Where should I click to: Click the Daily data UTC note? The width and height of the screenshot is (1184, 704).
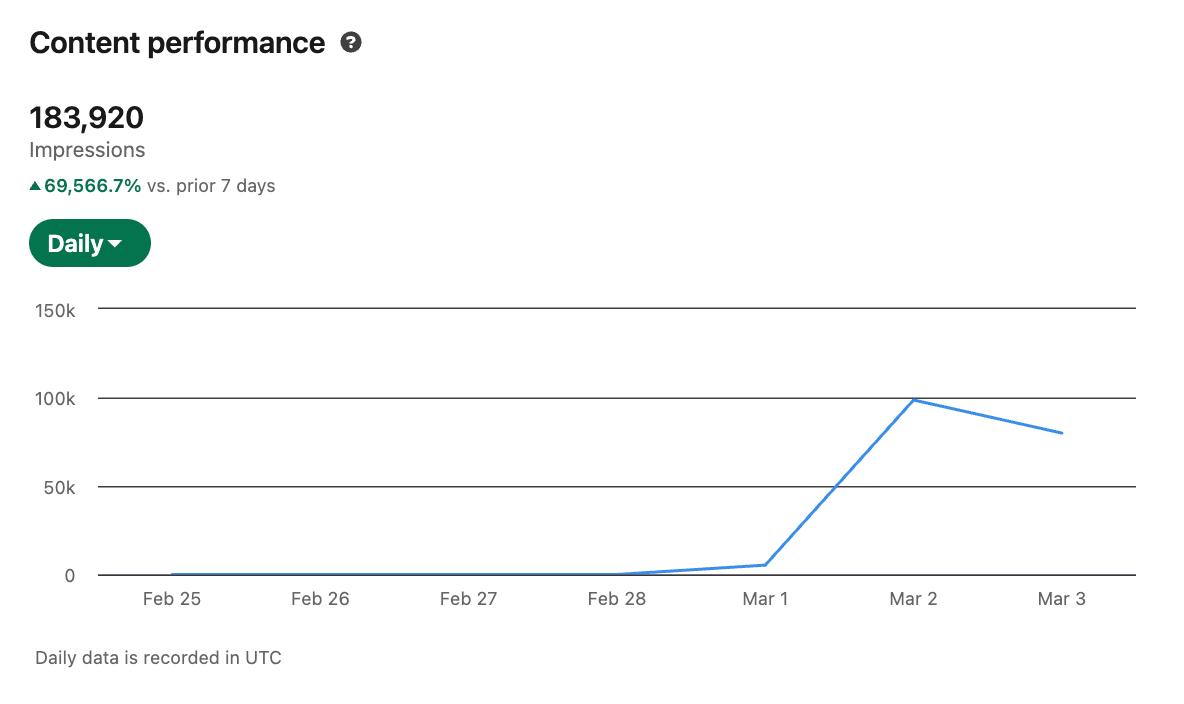(x=158, y=658)
